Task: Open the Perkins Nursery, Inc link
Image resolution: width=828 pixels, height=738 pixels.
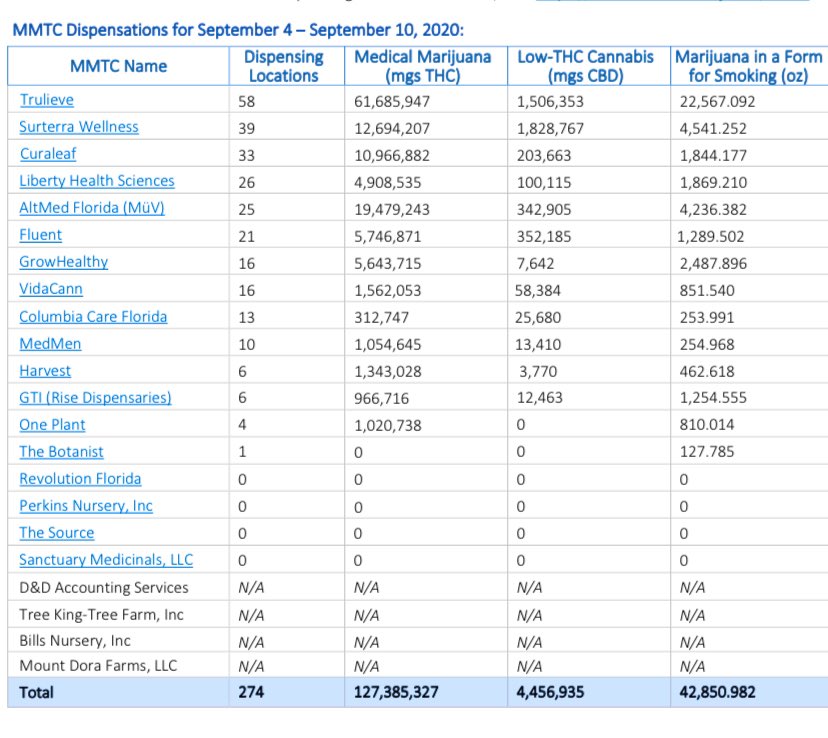Action: pyautogui.click(x=86, y=506)
